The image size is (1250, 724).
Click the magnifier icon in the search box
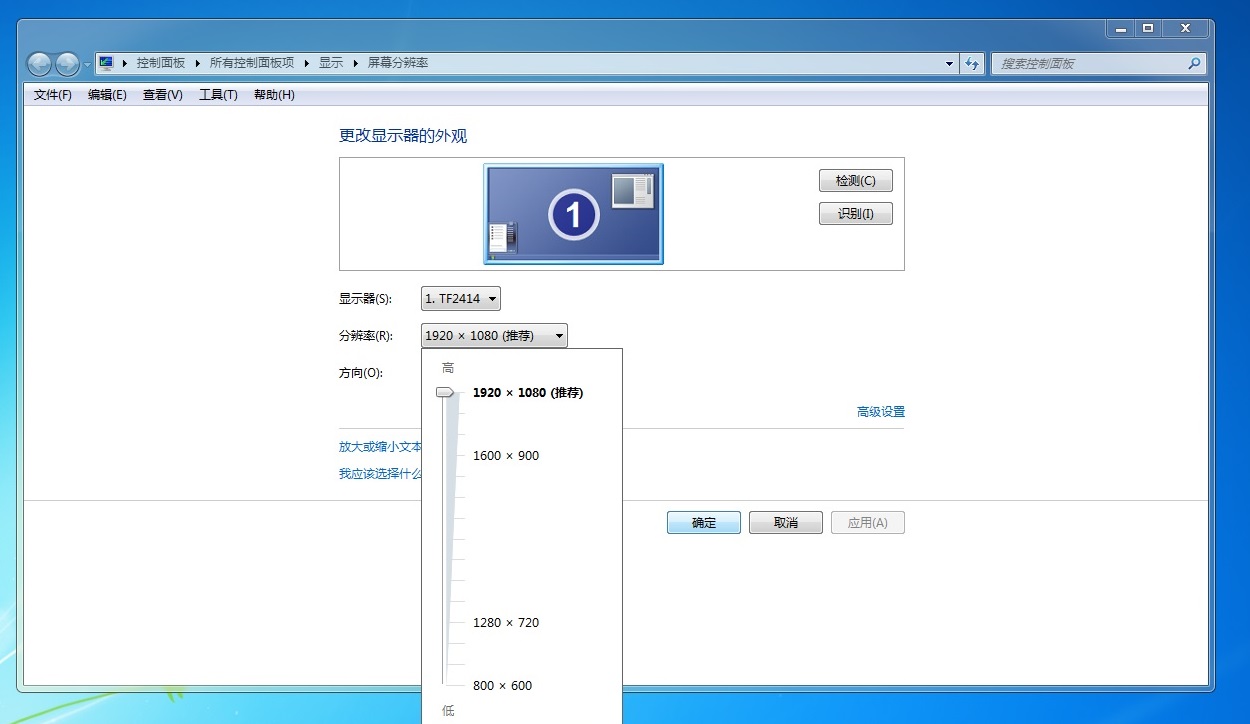pos(1194,63)
